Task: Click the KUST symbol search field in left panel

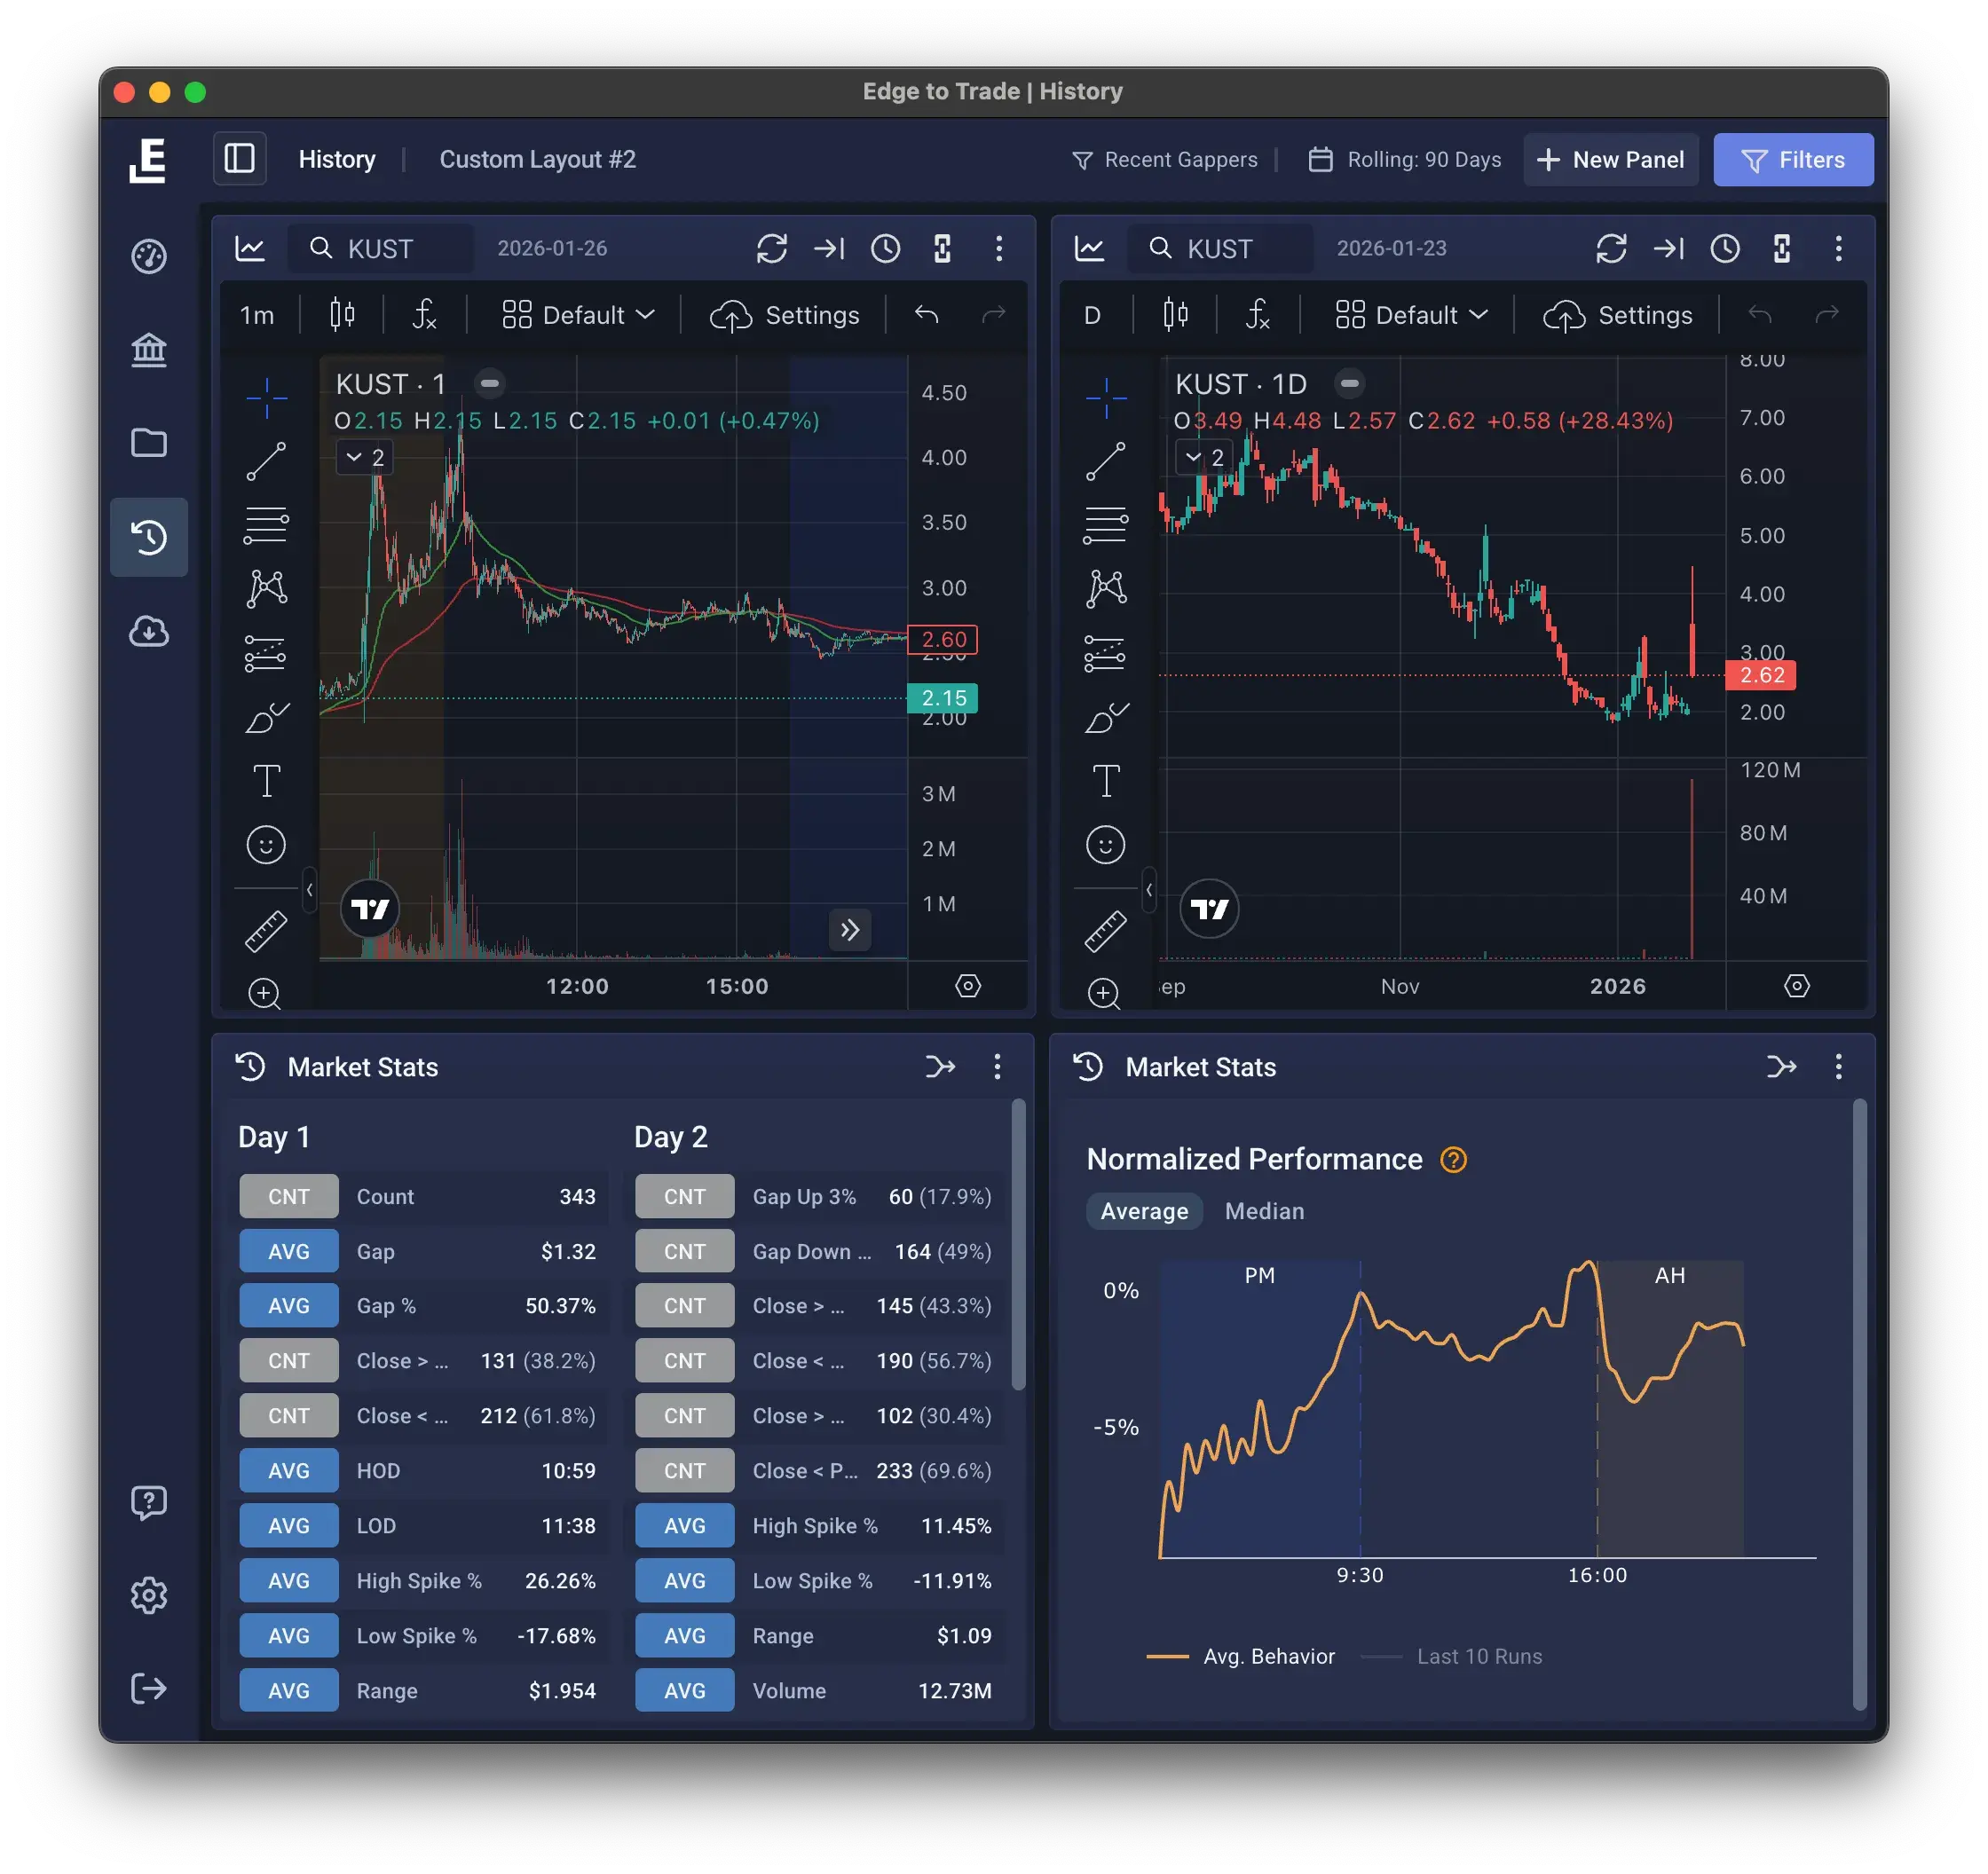Action: [x=381, y=248]
